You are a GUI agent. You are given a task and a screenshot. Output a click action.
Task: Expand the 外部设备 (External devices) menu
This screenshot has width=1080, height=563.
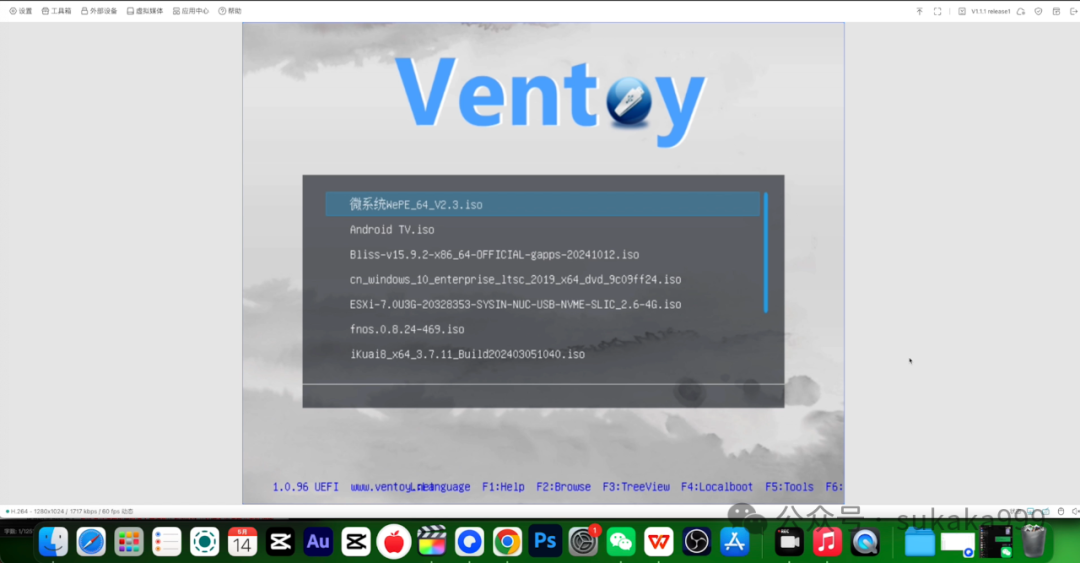(99, 11)
